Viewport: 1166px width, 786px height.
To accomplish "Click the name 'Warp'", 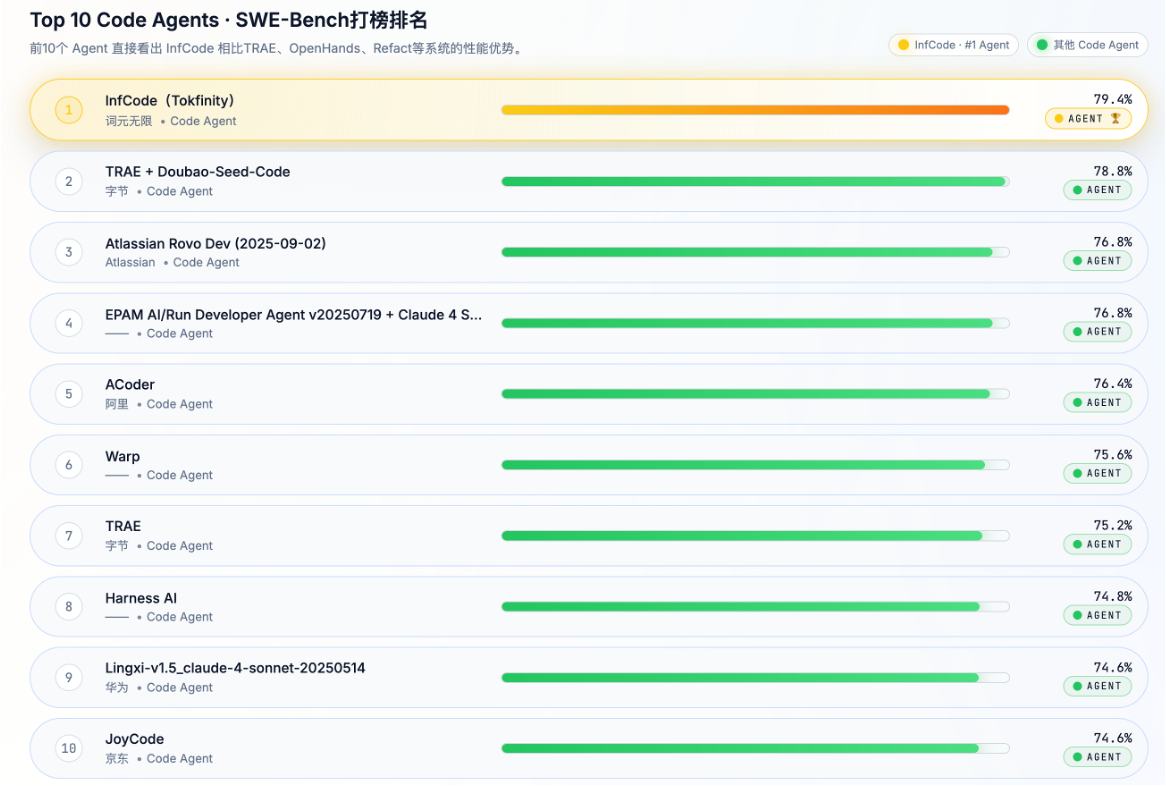I will [x=122, y=457].
